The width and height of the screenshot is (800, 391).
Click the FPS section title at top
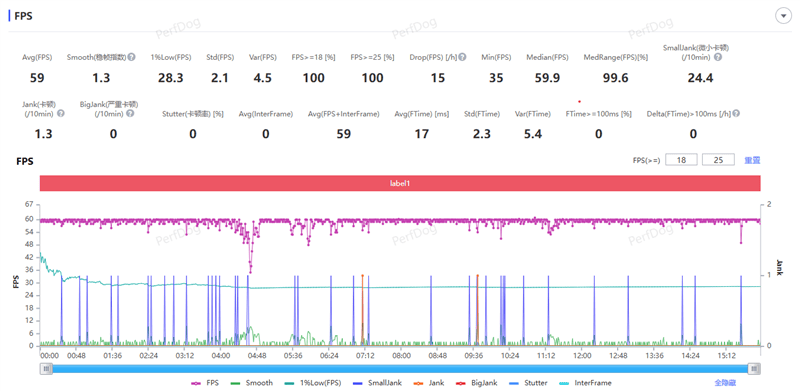point(24,16)
